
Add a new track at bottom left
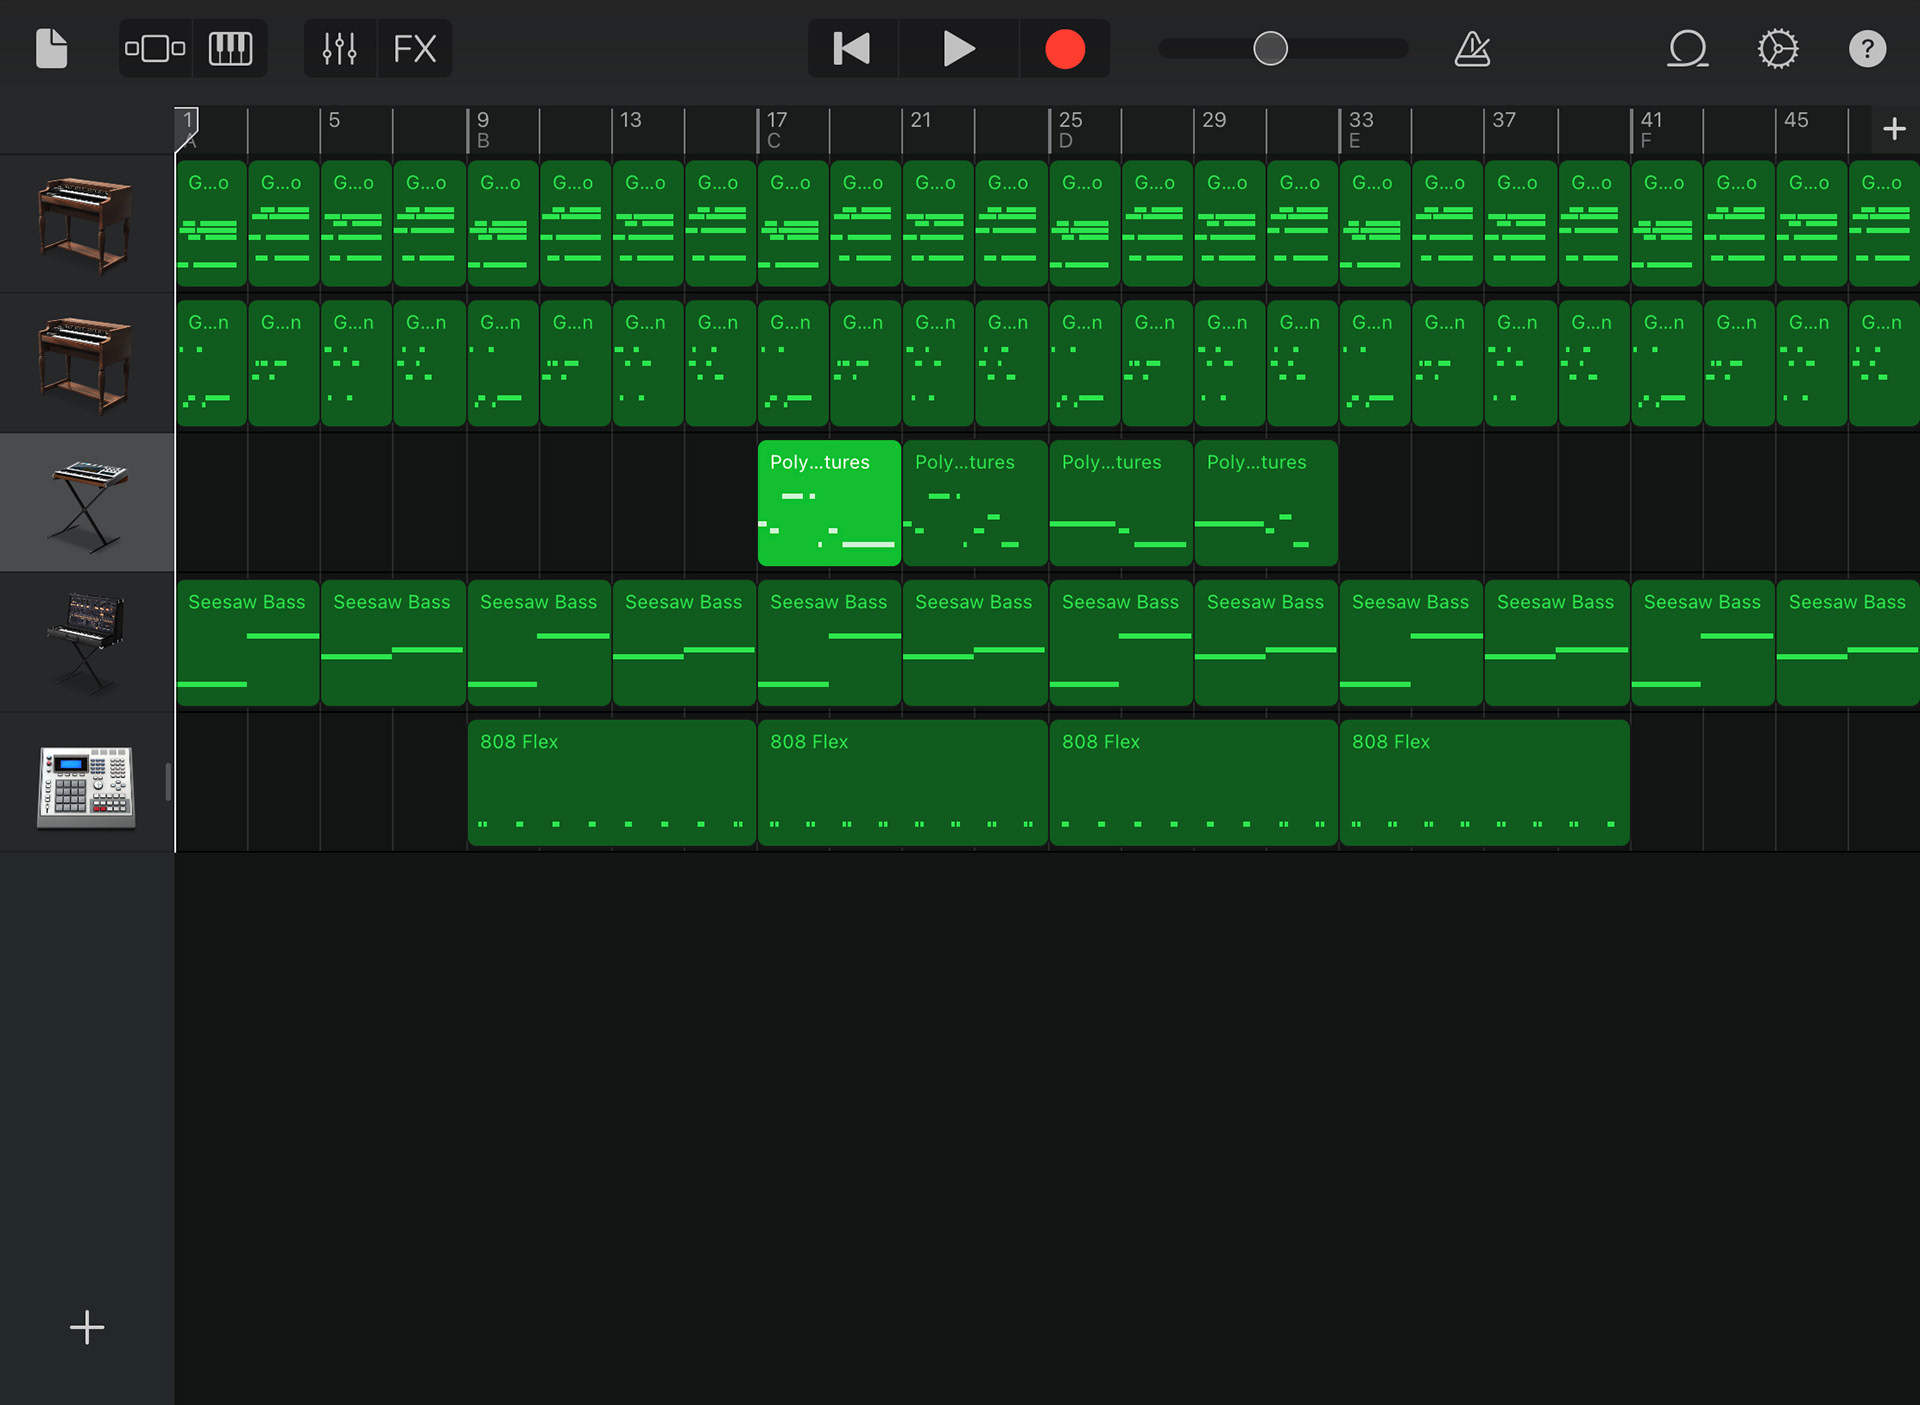[87, 1327]
